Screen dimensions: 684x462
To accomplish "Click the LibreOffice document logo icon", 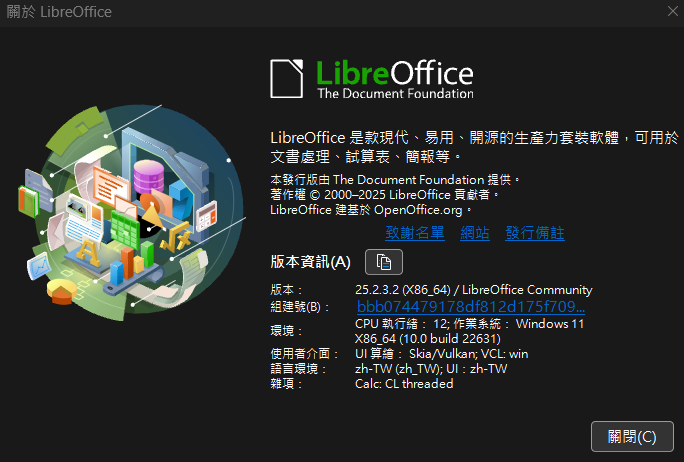I will [x=287, y=79].
